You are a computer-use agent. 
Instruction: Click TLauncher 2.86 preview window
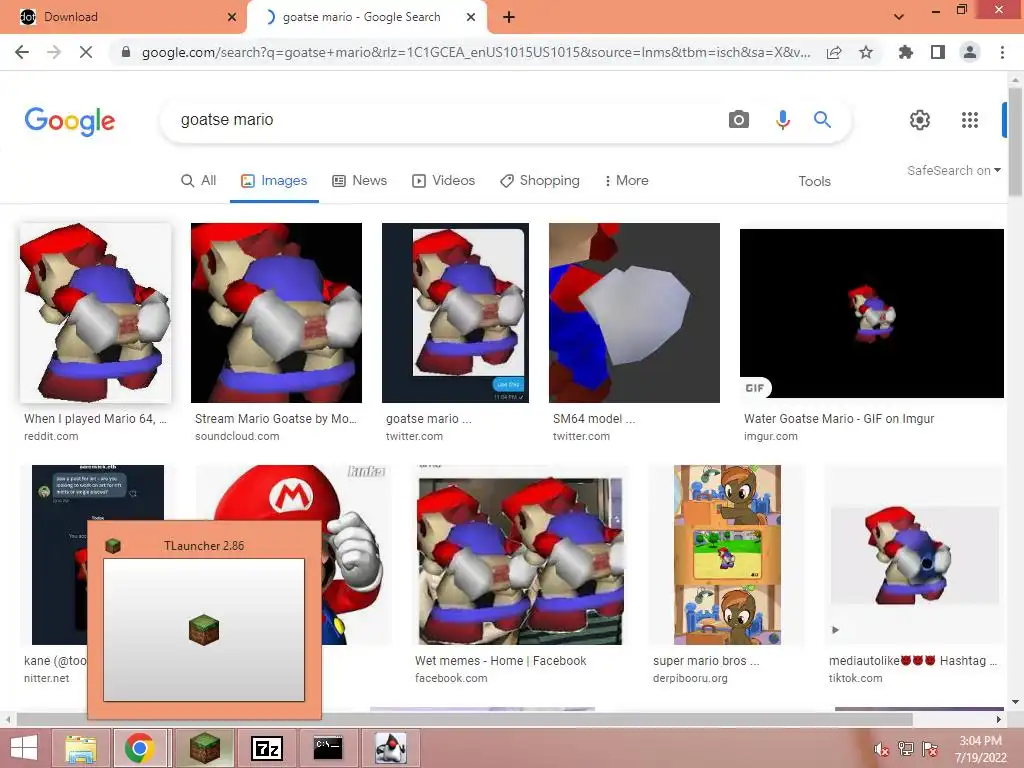(x=204, y=620)
